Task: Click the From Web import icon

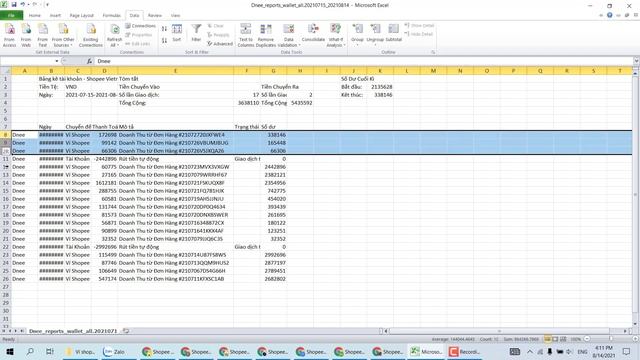Action: pos(26,35)
